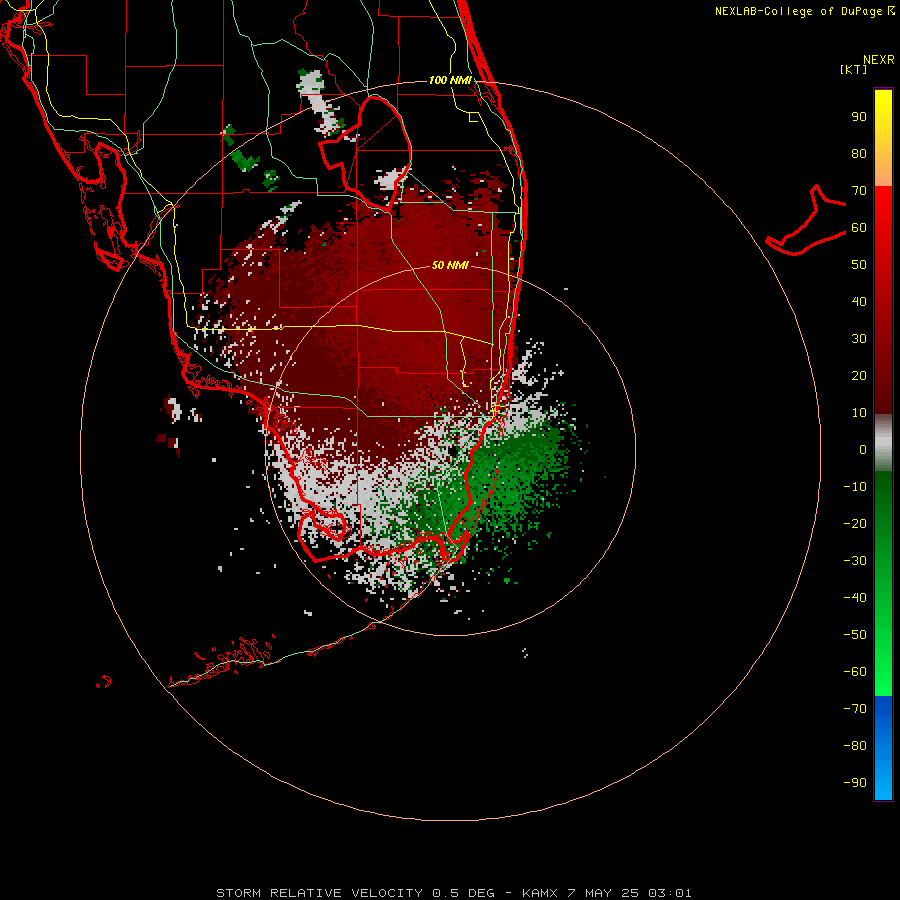Click the -40 value on the velocity scale
The height and width of the screenshot is (900, 900).
click(x=855, y=598)
